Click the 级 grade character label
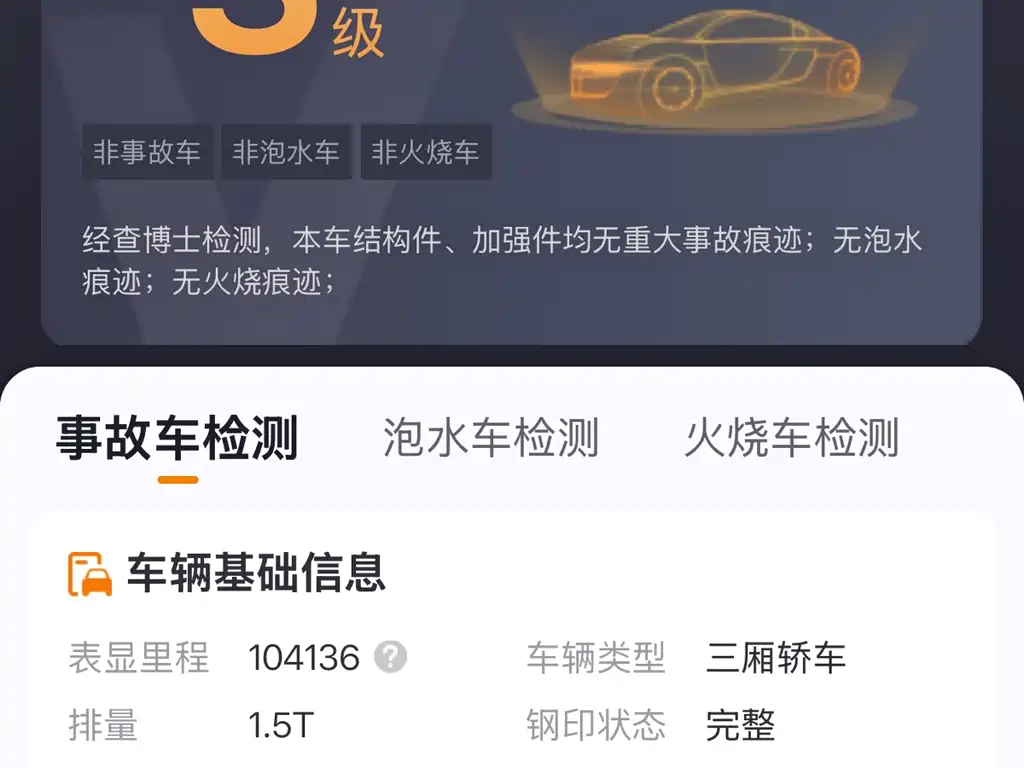The image size is (1024, 768). (358, 36)
